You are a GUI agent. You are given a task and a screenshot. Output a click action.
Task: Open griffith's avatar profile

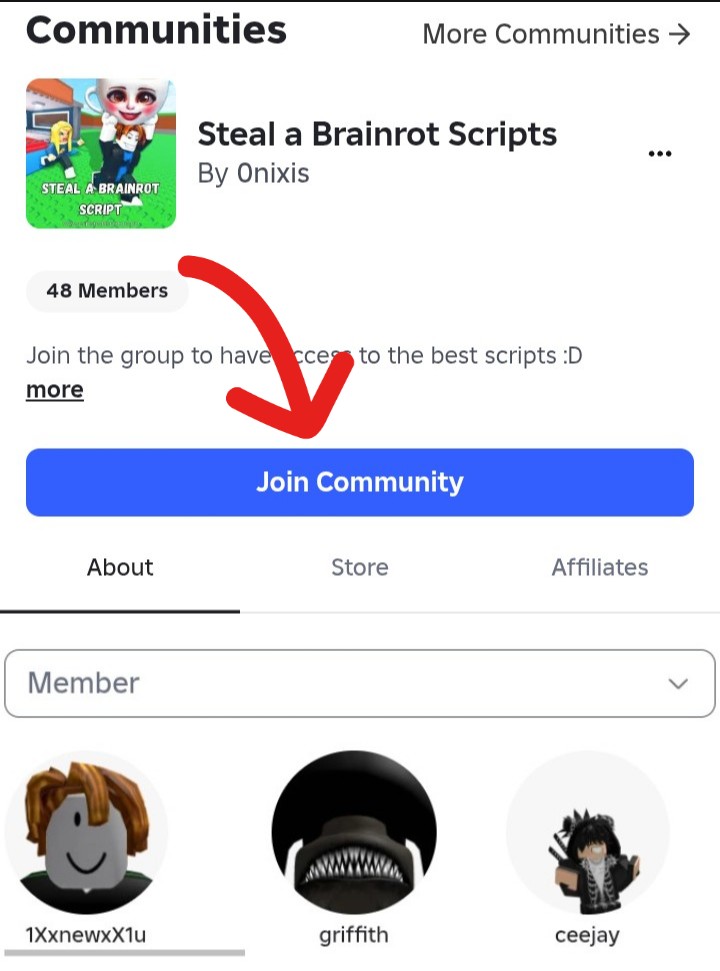354,832
